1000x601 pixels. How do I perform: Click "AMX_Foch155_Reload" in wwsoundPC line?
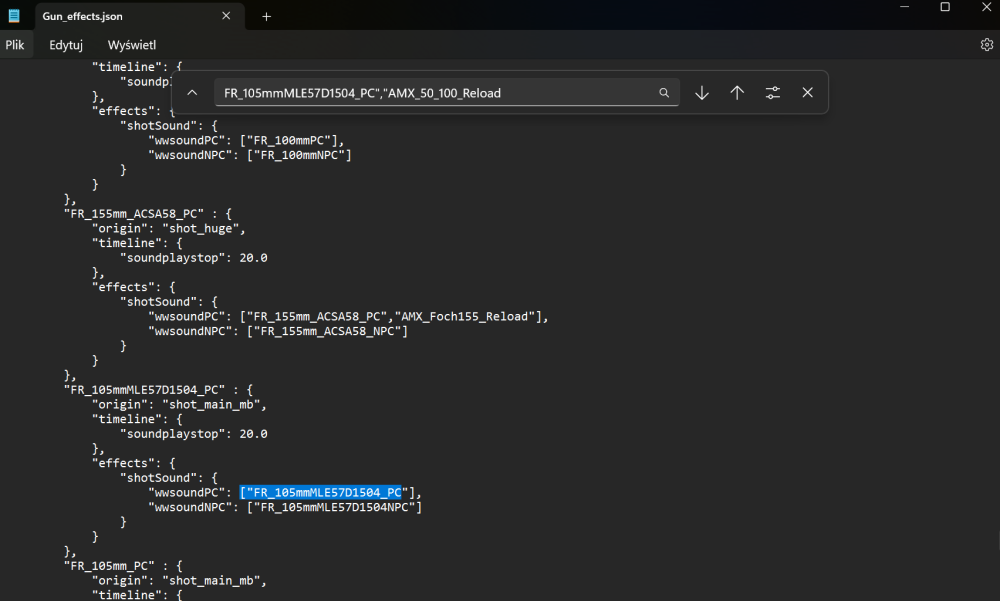pos(465,317)
